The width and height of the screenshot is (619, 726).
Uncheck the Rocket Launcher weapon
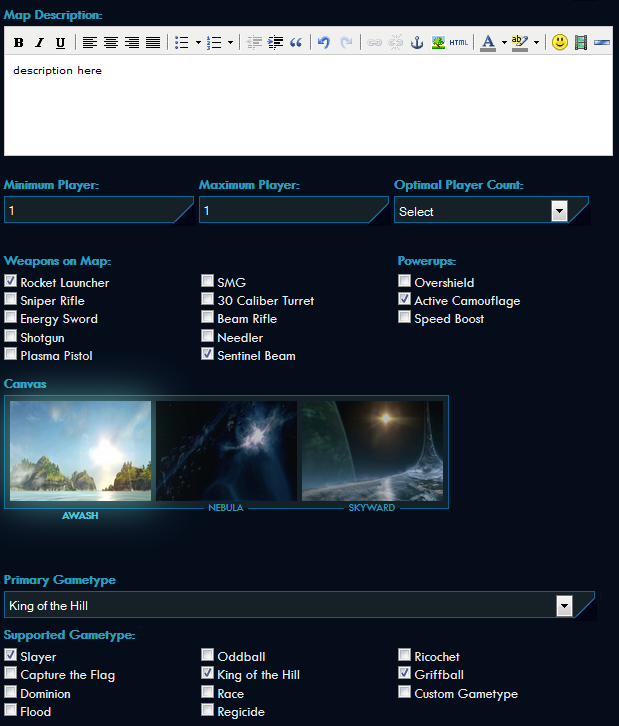pos(11,282)
